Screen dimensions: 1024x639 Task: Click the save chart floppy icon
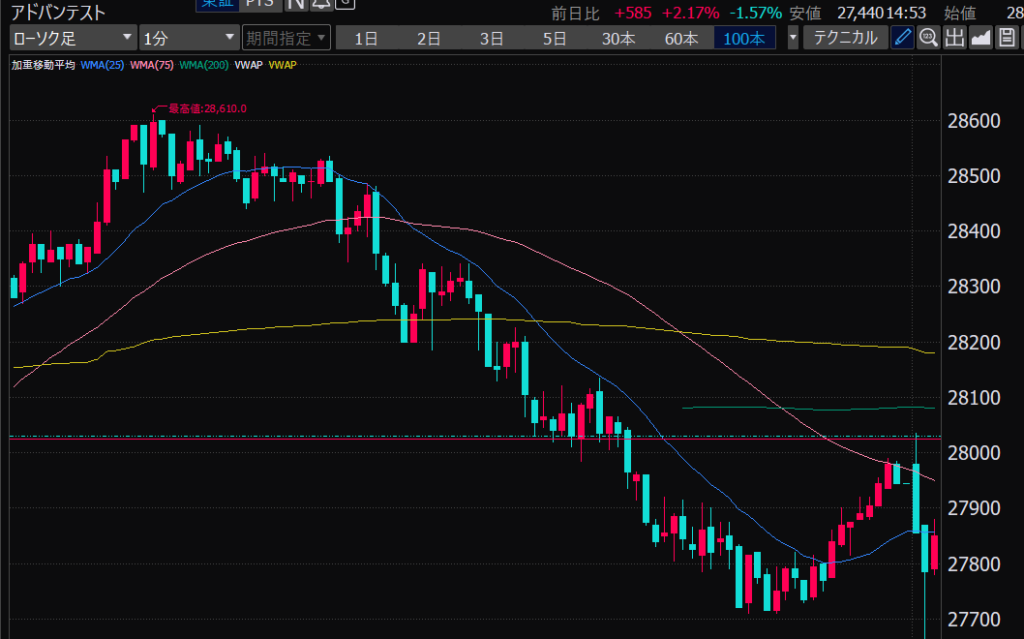pyautogui.click(x=1006, y=39)
